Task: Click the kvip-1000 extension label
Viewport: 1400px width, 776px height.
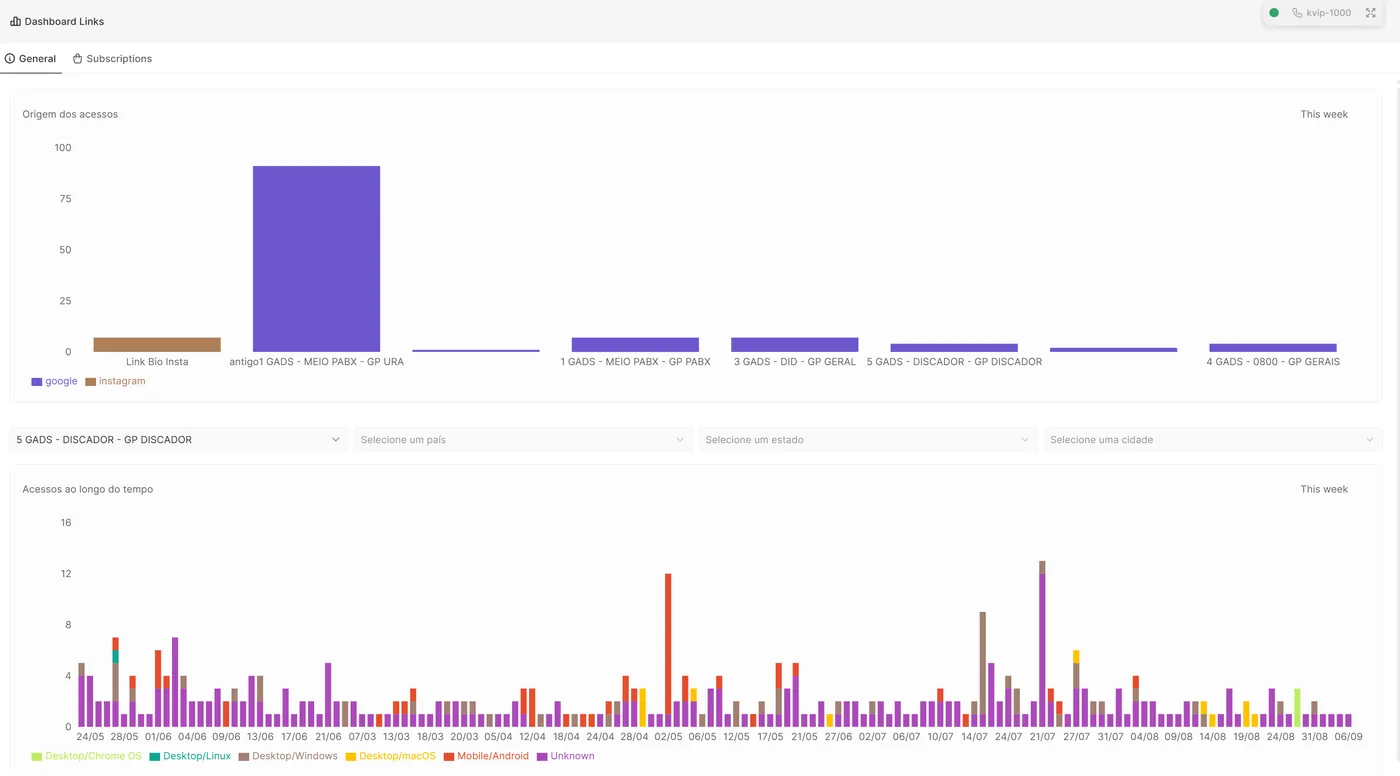Action: coord(1329,13)
